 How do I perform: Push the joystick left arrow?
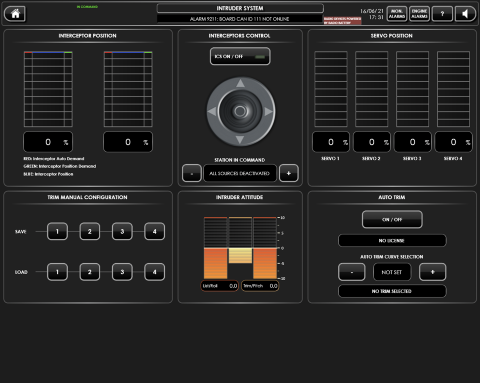coord(212,111)
